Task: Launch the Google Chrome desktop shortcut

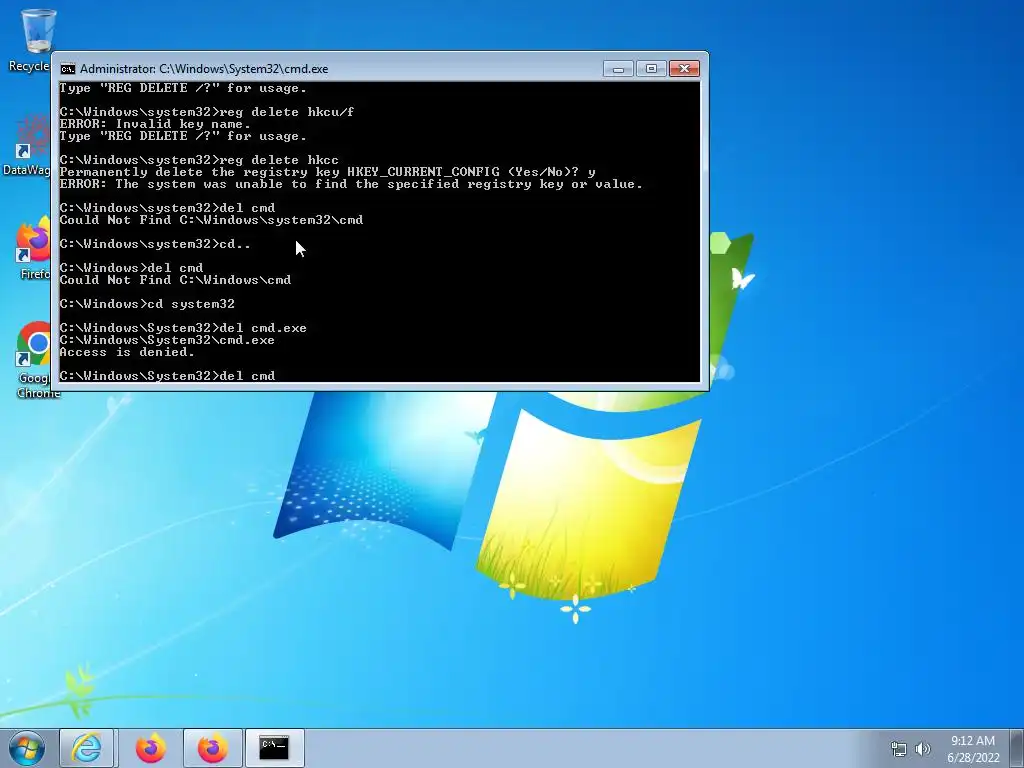Action: (36, 359)
